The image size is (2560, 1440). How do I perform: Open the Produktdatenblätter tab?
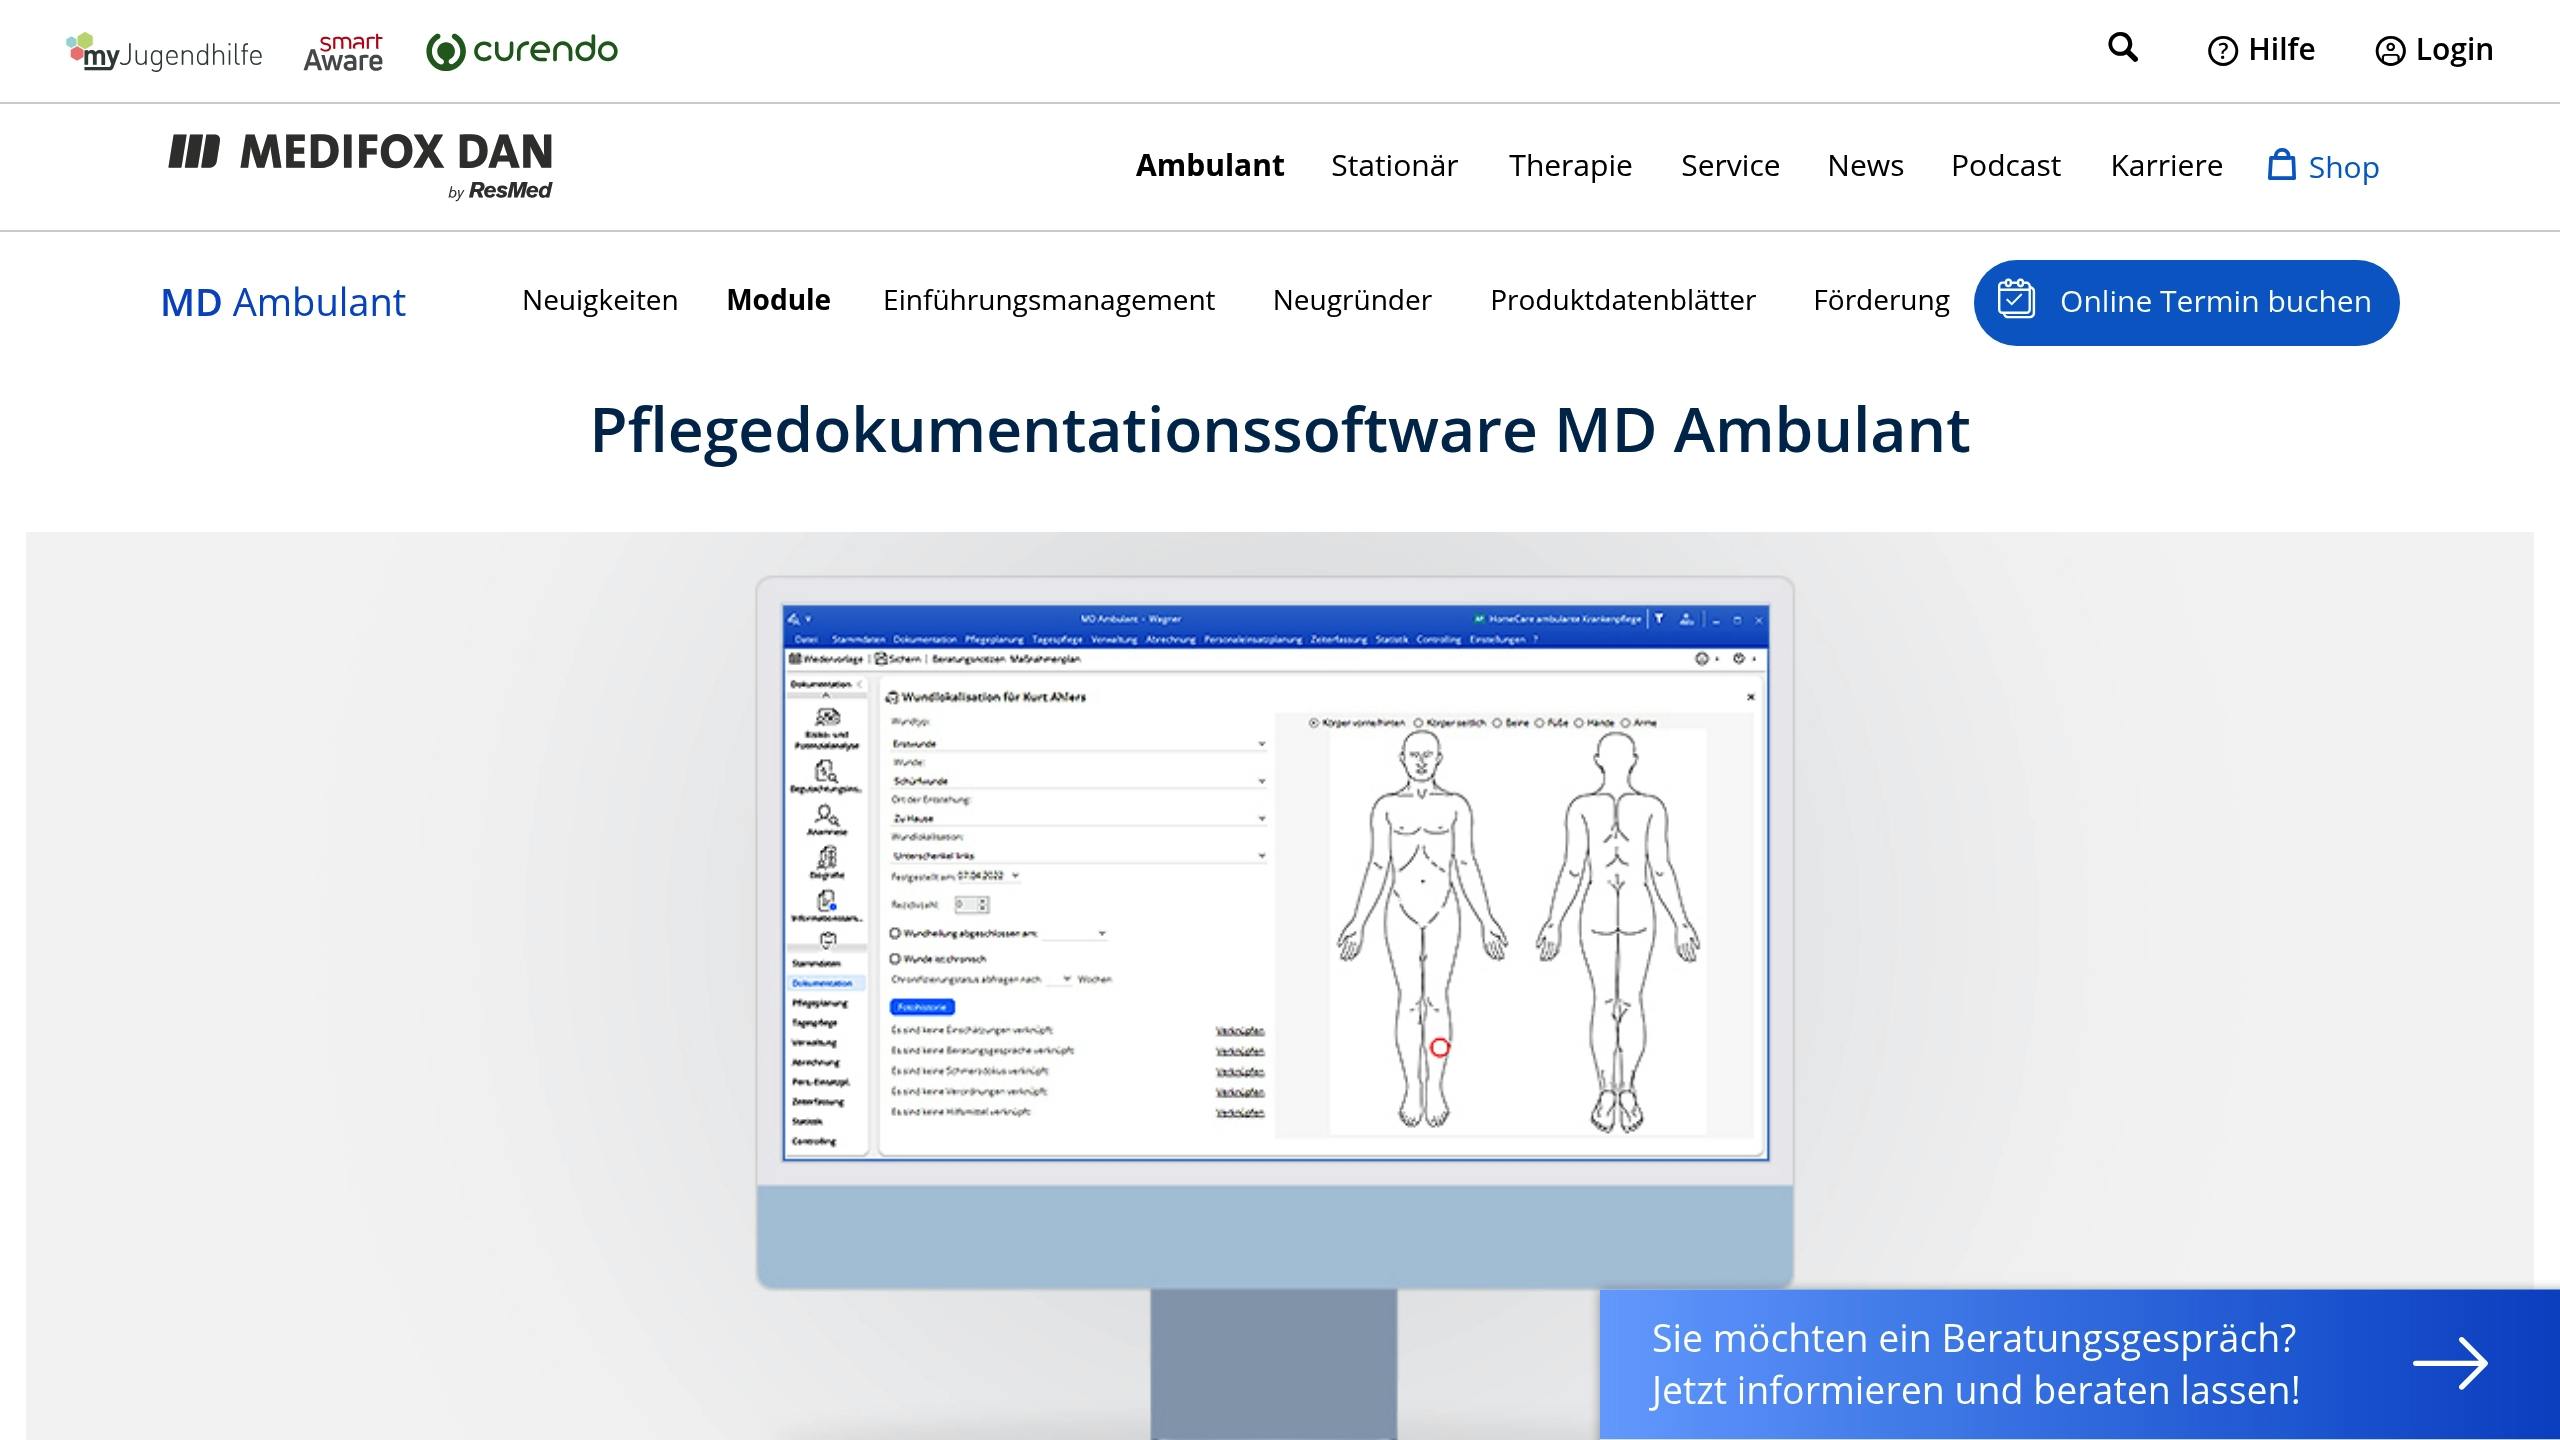(1622, 300)
